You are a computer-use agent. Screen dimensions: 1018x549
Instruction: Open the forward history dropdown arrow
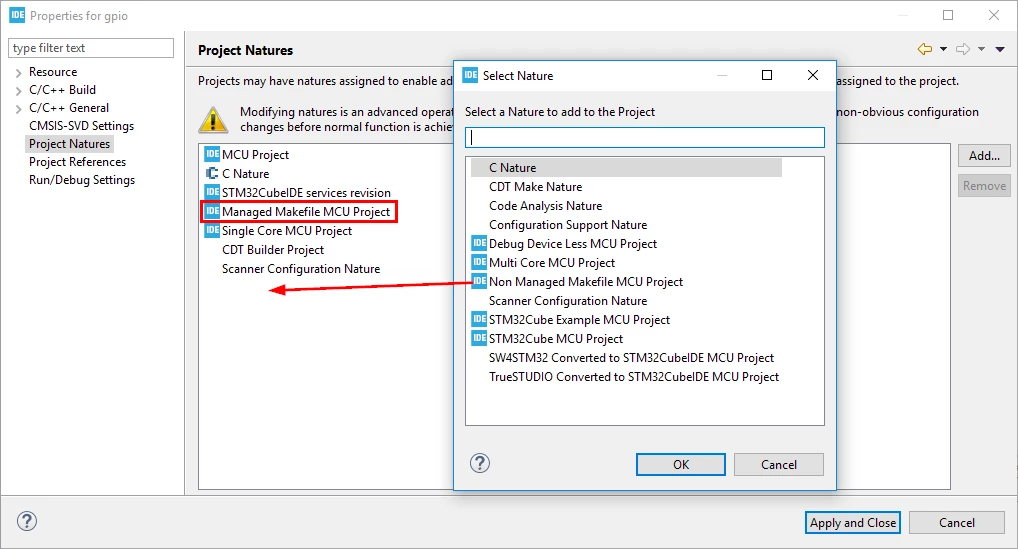coord(981,49)
